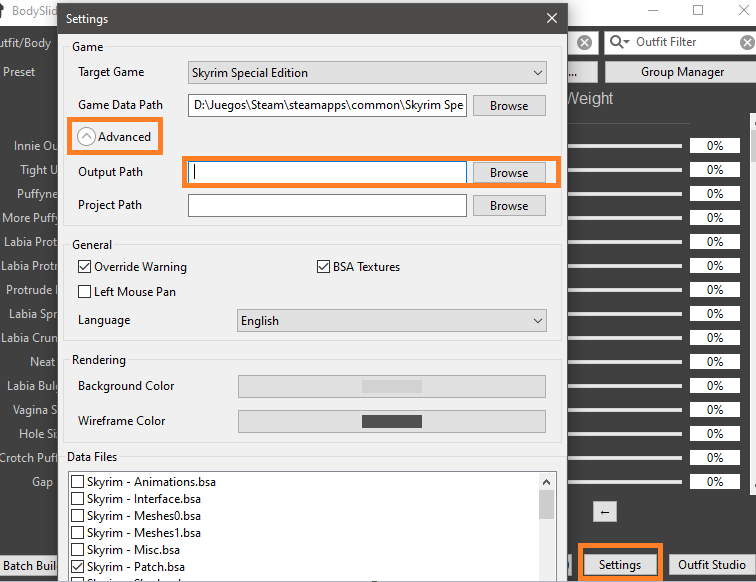Open Outfit Studio from BodySlide

pyautogui.click(x=712, y=565)
